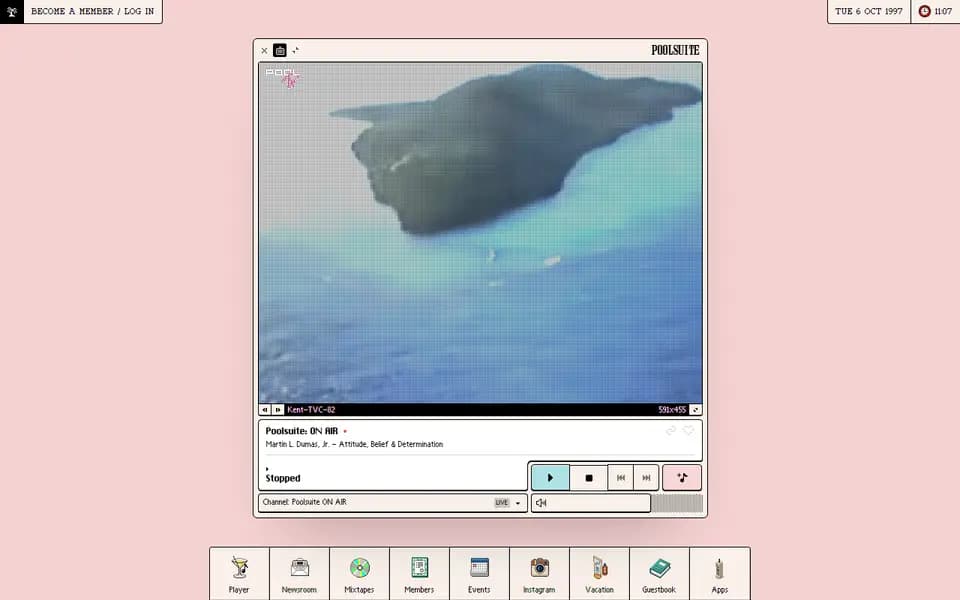Open the Vacation dock icon

(599, 574)
